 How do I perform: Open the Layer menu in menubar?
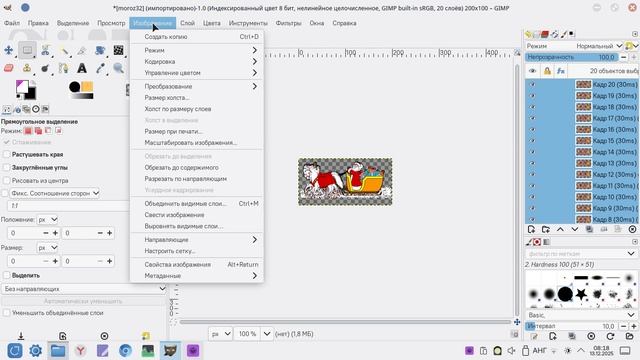(x=187, y=23)
